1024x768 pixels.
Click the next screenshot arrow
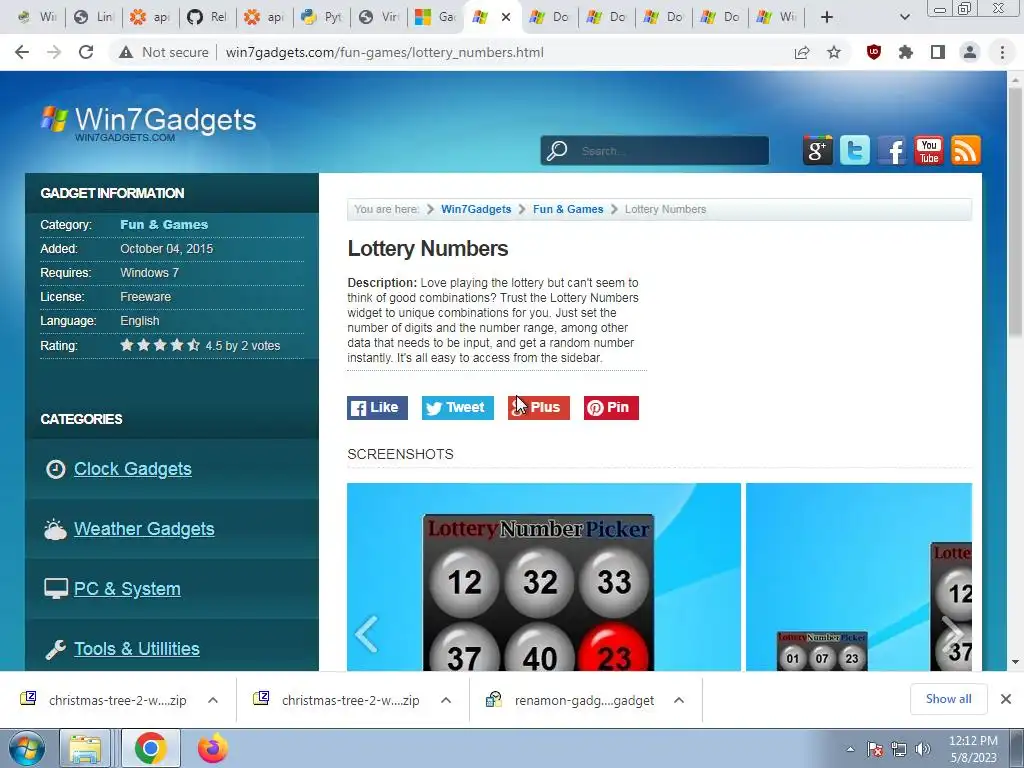(952, 634)
